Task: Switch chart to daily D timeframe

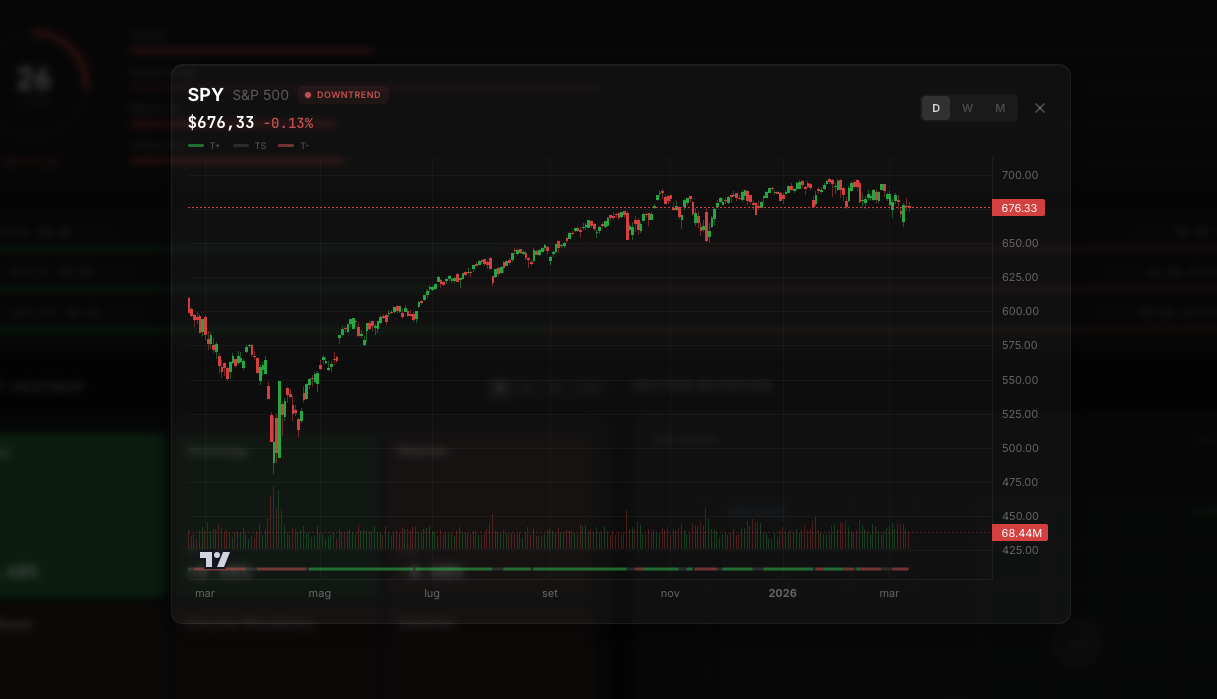Action: [x=936, y=108]
